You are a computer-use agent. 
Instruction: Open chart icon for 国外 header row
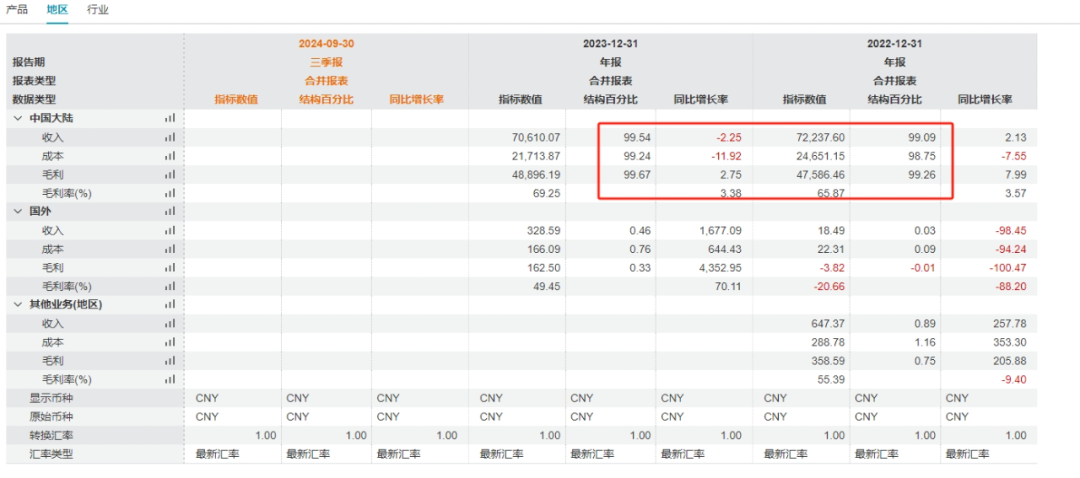point(169,212)
